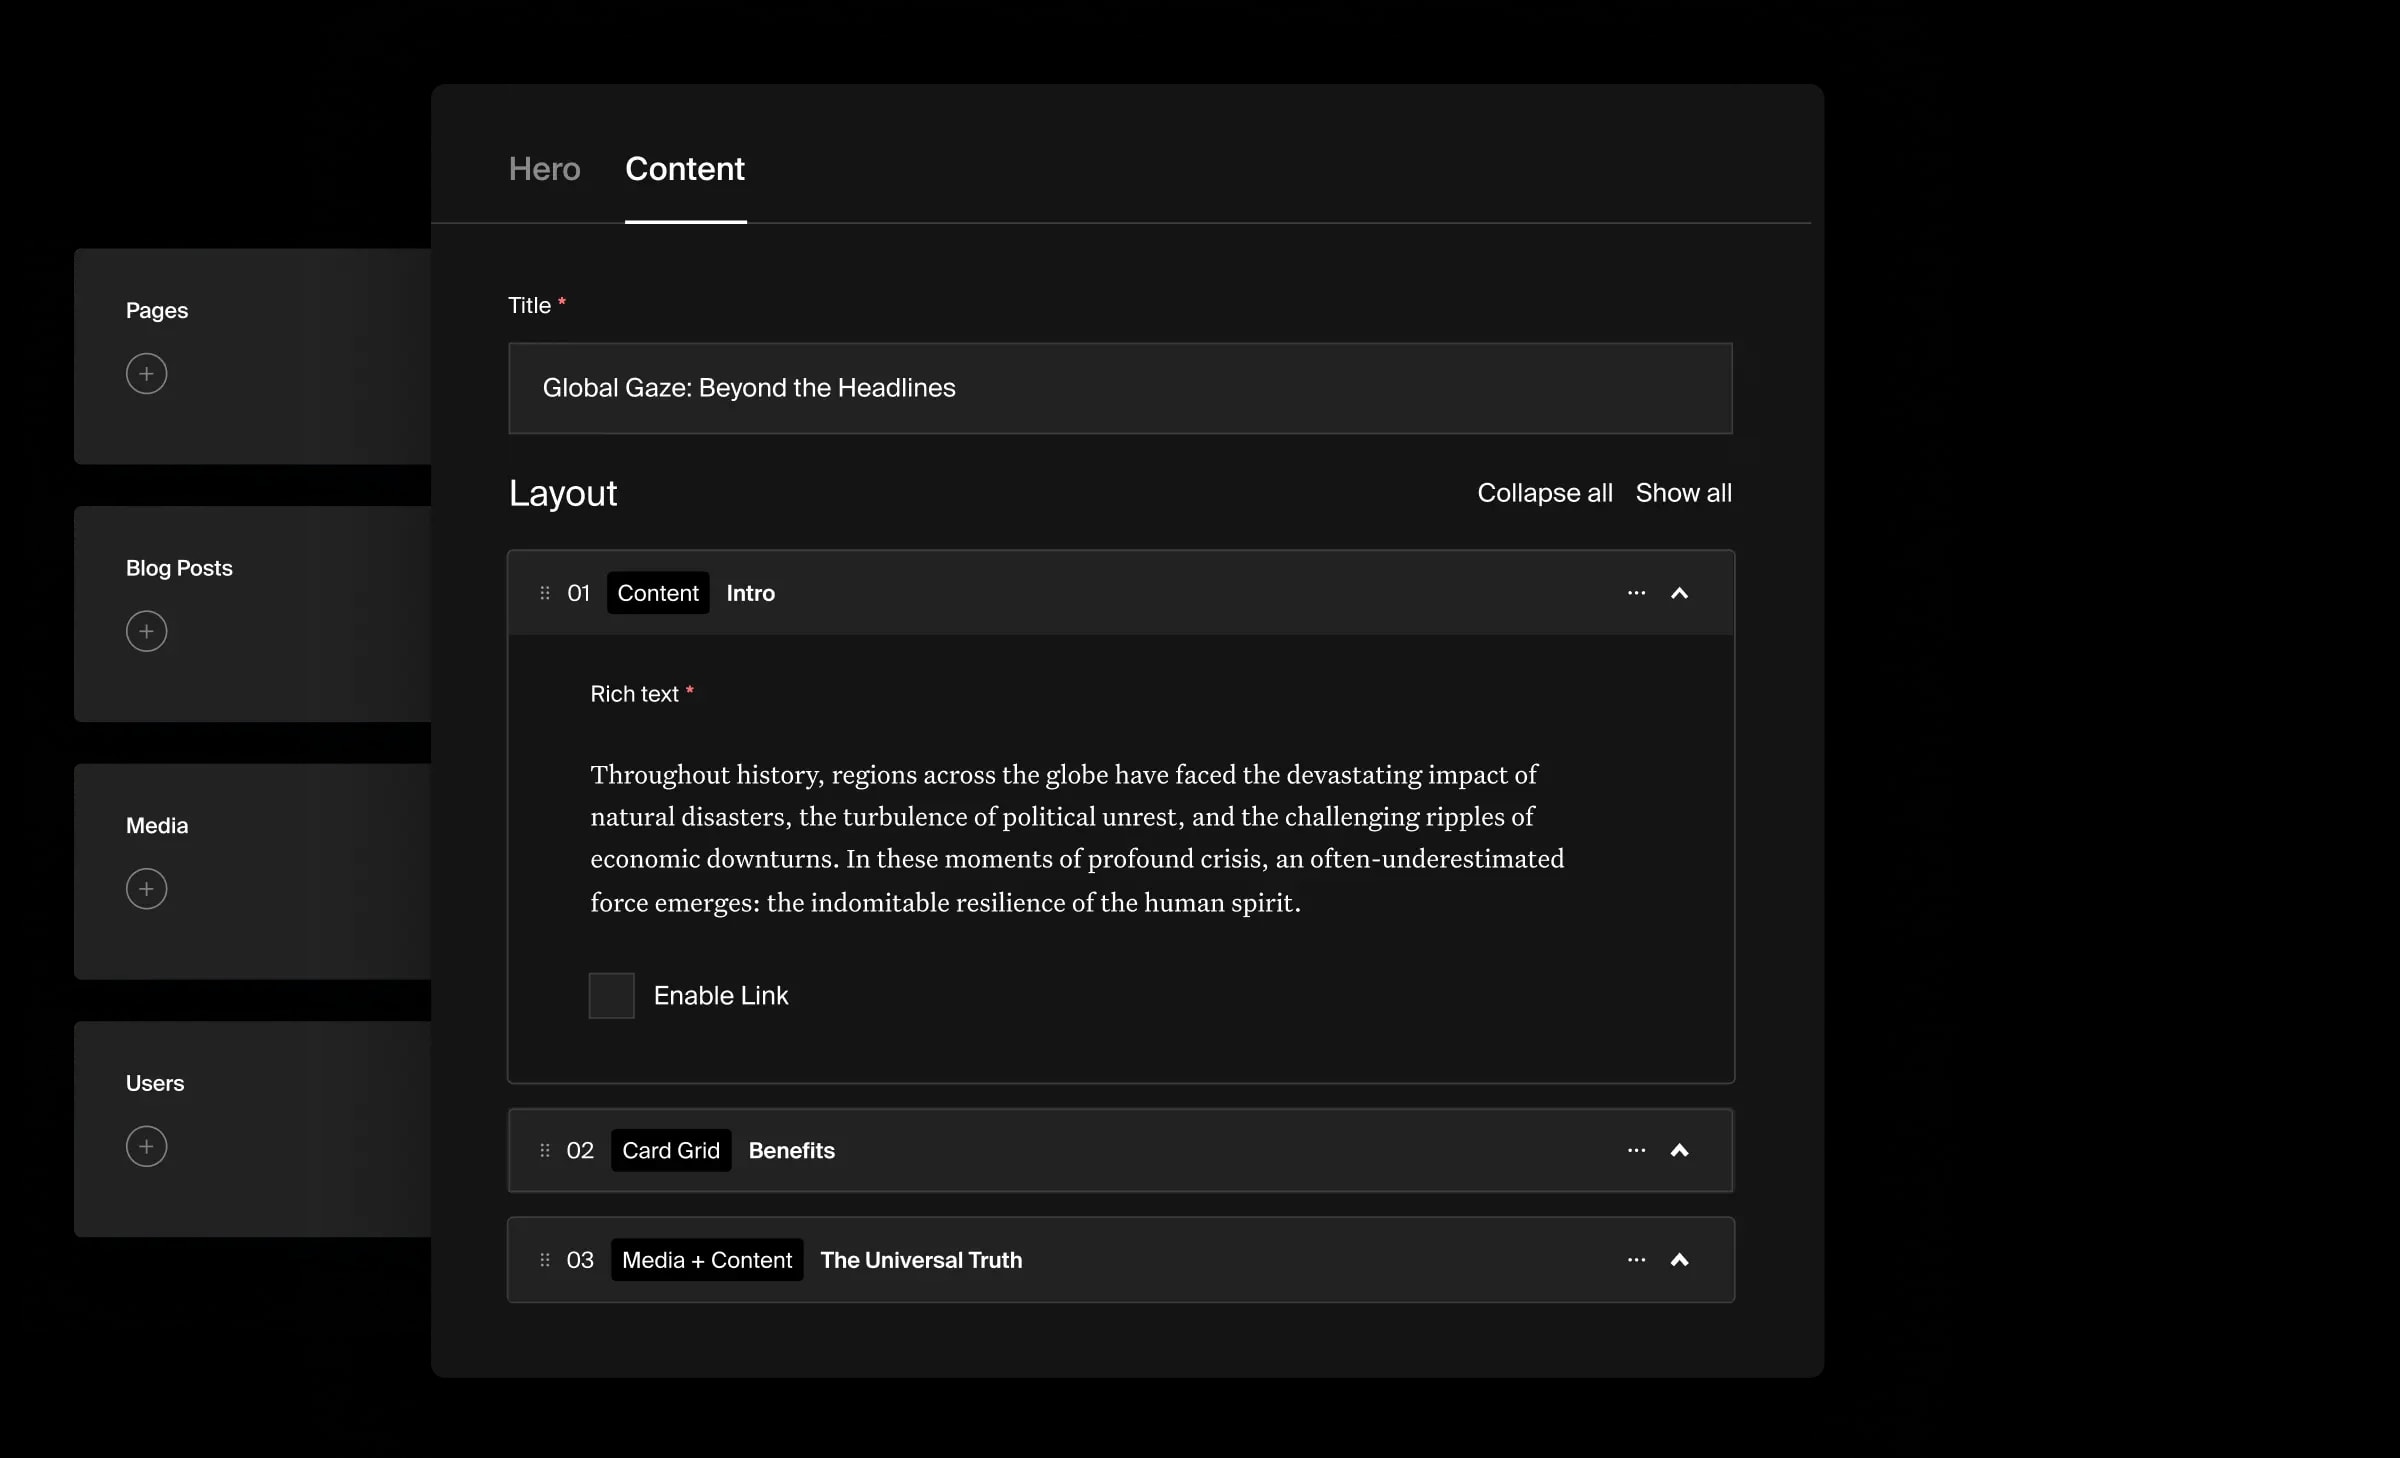Select the Content tab
The image size is (2400, 1458).
pyautogui.click(x=684, y=168)
